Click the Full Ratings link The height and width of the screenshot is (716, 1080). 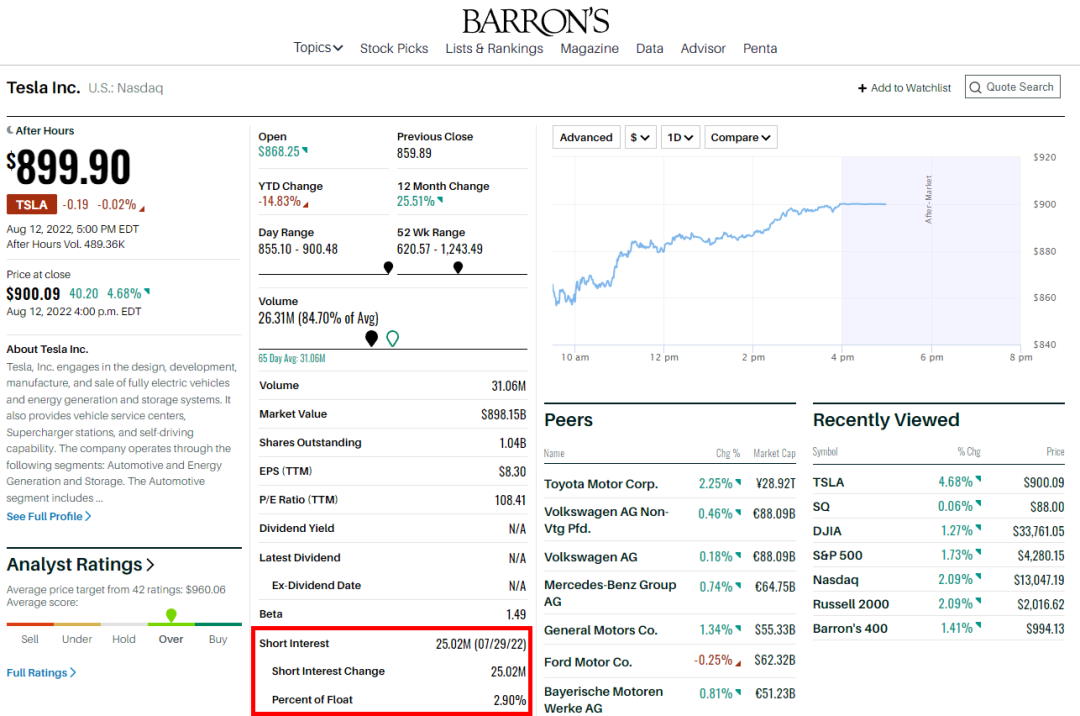[x=38, y=672]
